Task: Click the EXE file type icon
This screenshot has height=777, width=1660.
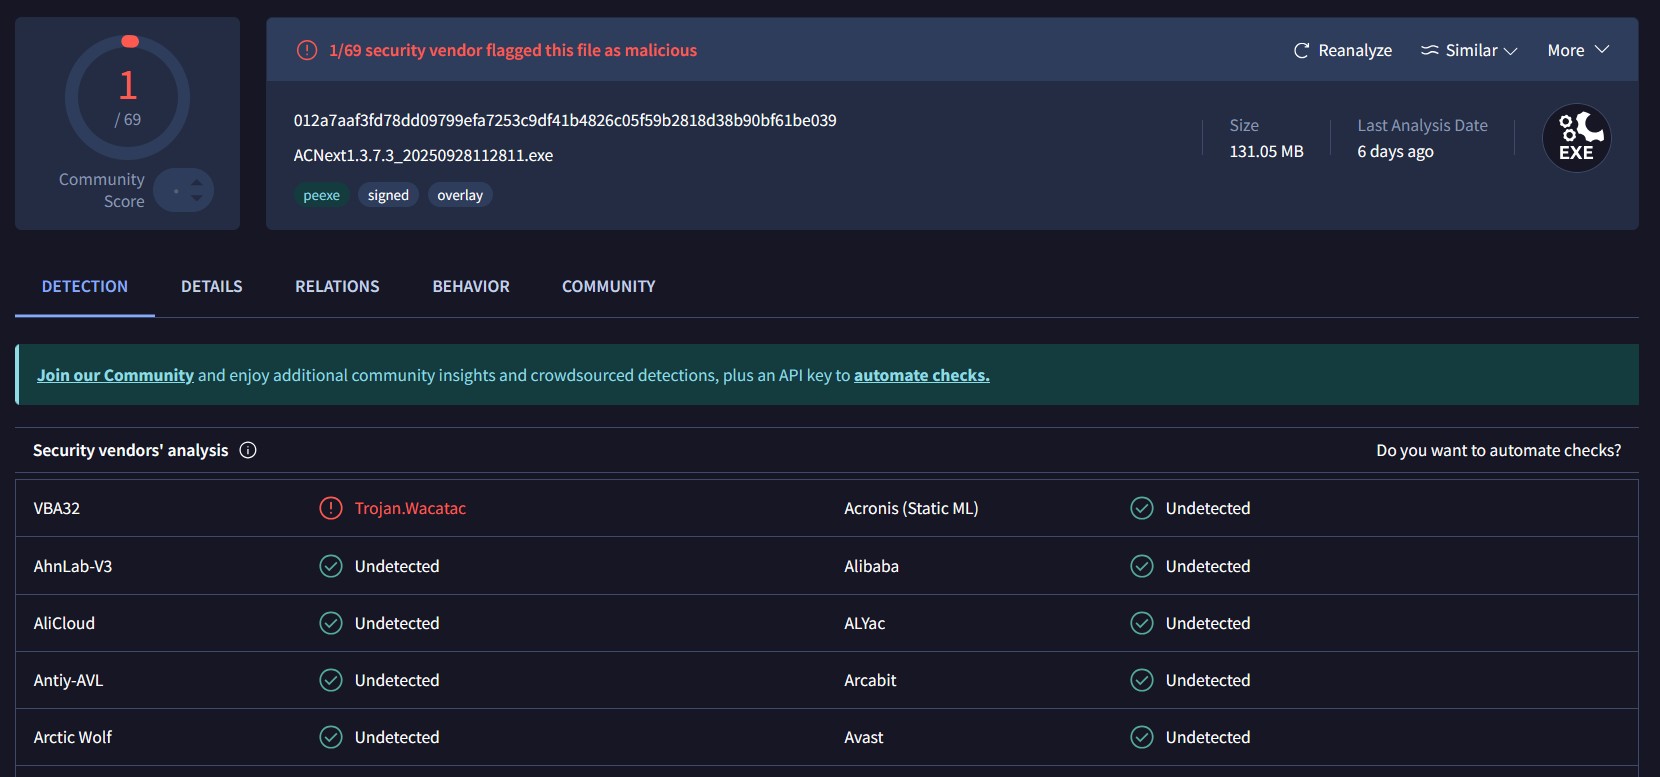Action: (1576, 138)
